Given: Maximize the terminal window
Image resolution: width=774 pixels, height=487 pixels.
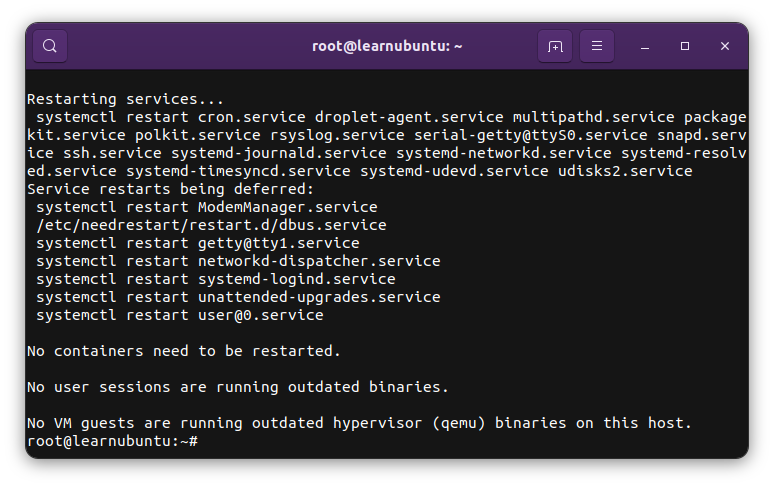Looking at the screenshot, I should click(x=685, y=46).
